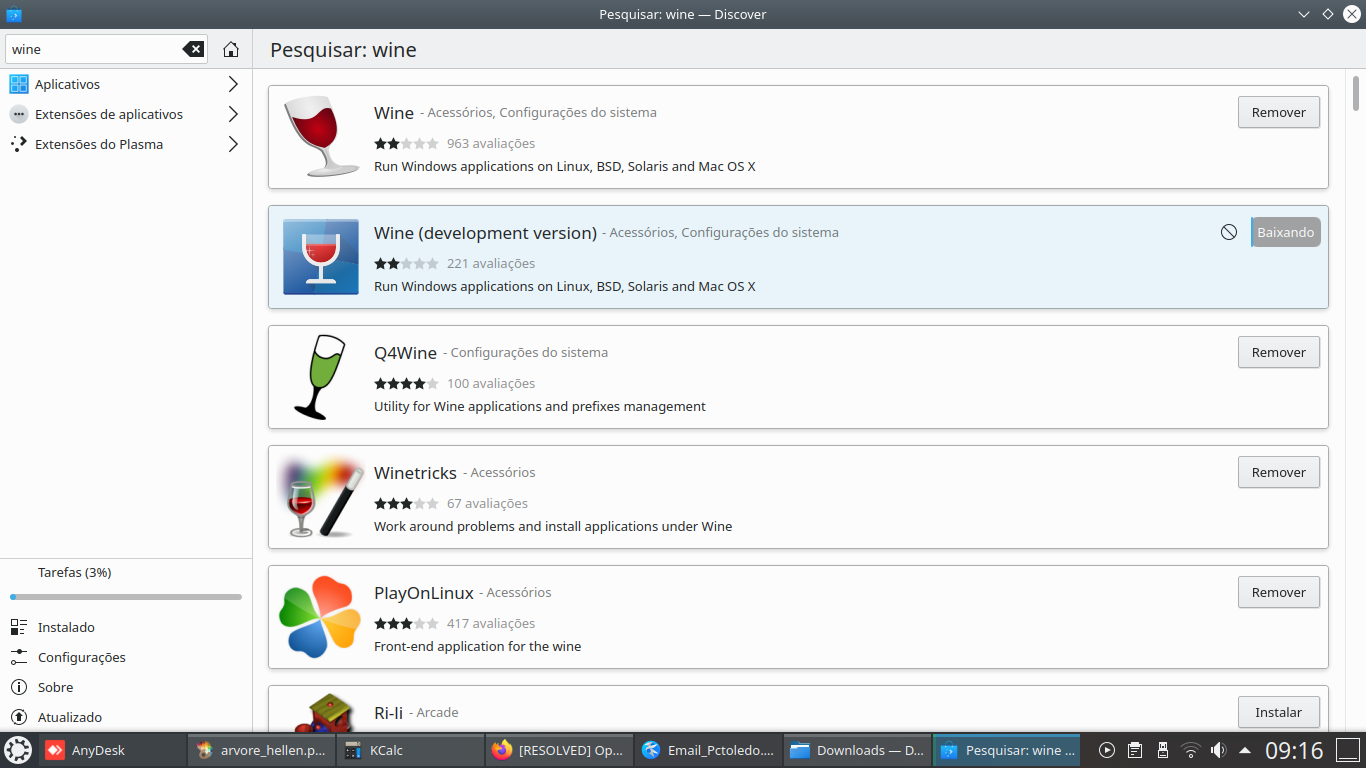Switch to the Downloads Dolphin window
Viewport: 1366px width, 768px height.
pyautogui.click(x=857, y=750)
